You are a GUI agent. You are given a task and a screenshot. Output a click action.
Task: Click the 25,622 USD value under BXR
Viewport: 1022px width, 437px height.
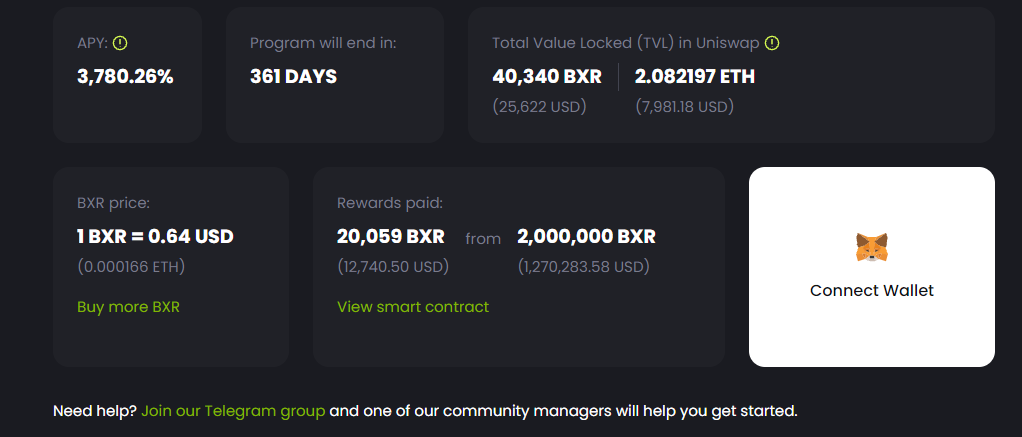click(539, 106)
